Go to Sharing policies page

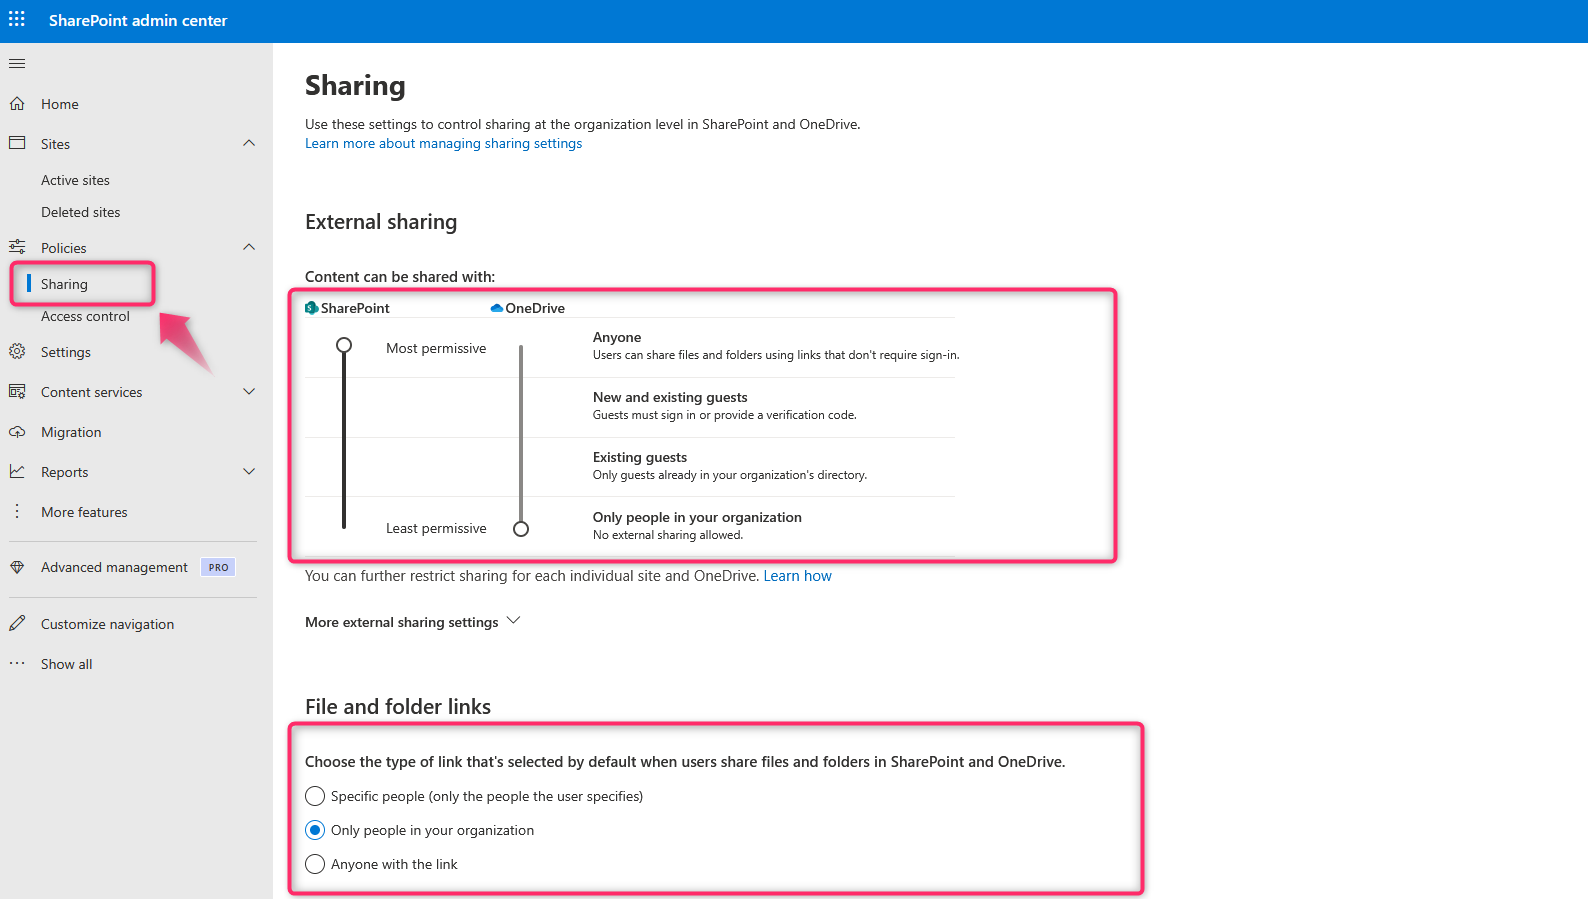coord(64,284)
